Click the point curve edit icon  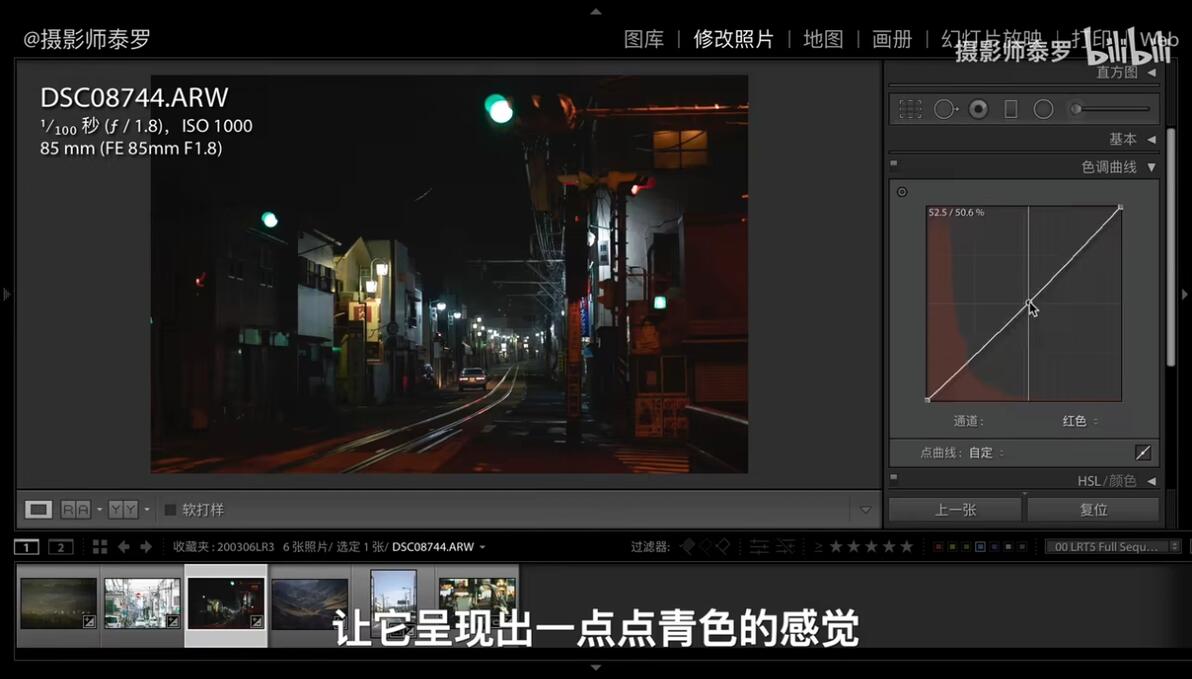[1143, 452]
